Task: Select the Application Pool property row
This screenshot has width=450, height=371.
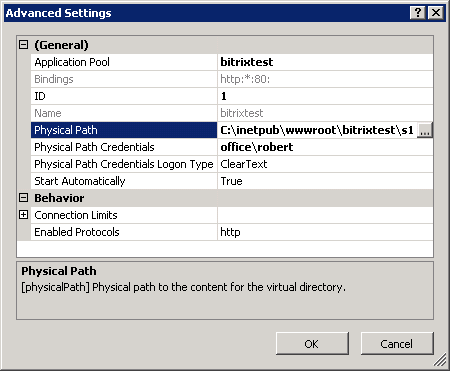Action: coord(232,62)
